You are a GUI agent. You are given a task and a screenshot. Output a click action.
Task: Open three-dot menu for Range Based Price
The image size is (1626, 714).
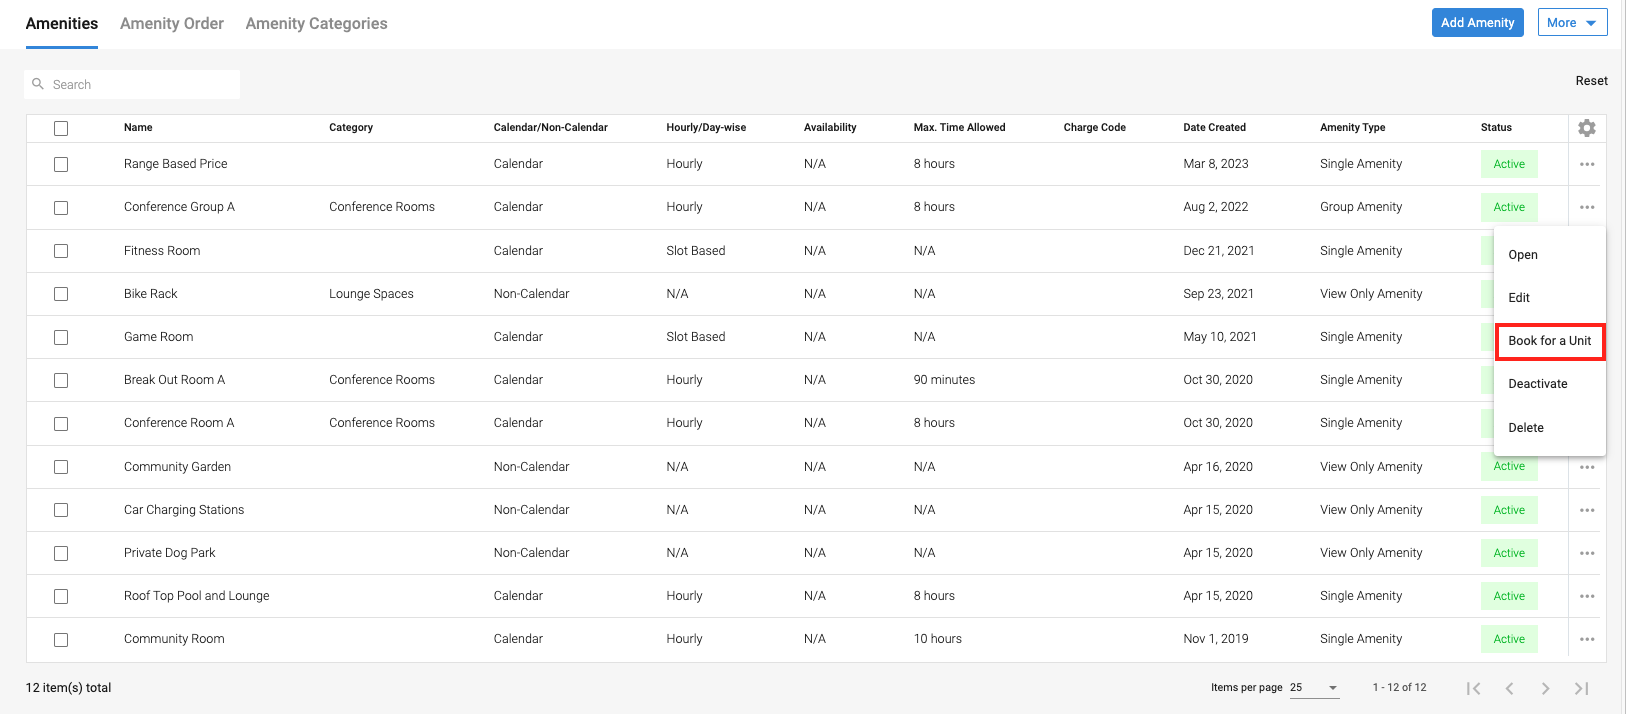coord(1587,164)
